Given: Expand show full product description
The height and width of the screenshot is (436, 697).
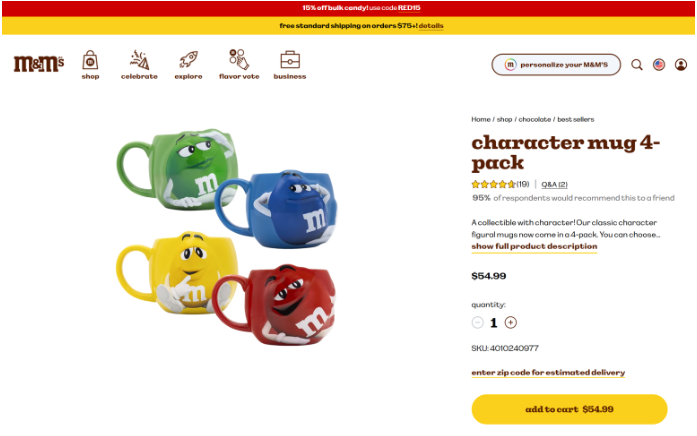Looking at the screenshot, I should pos(534,246).
